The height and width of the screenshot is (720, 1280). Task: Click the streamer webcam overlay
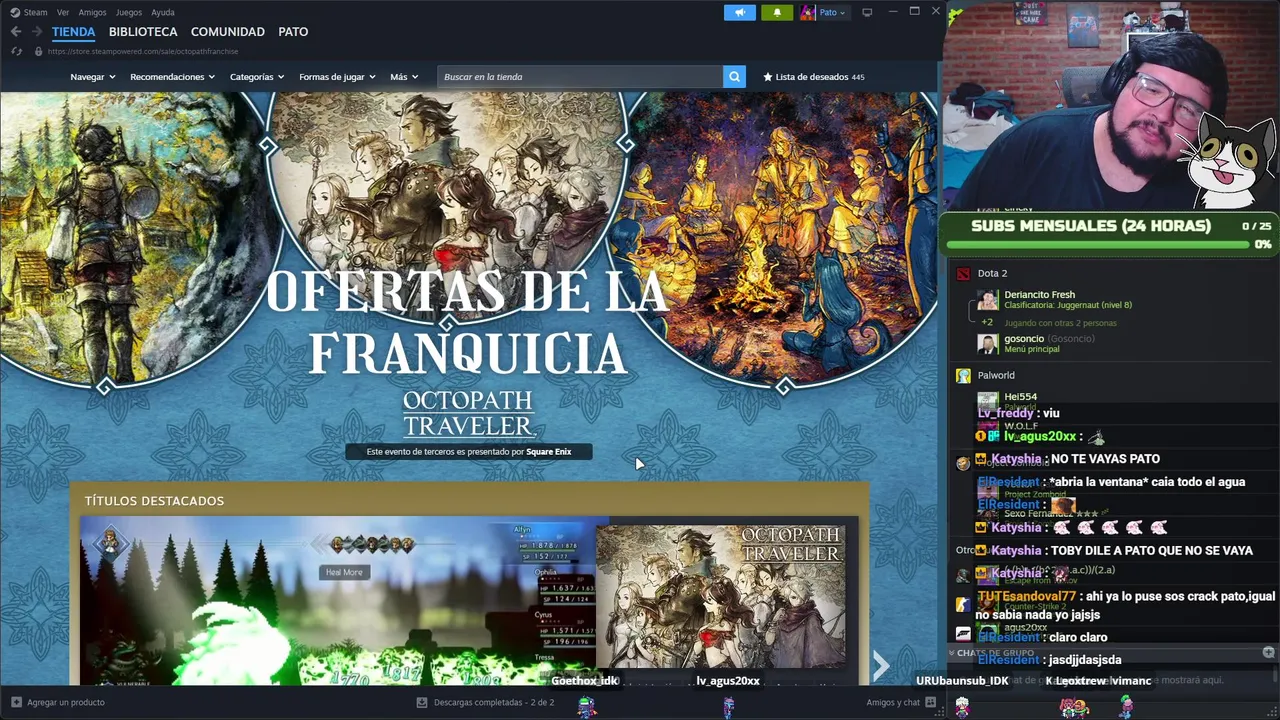pos(1112,106)
